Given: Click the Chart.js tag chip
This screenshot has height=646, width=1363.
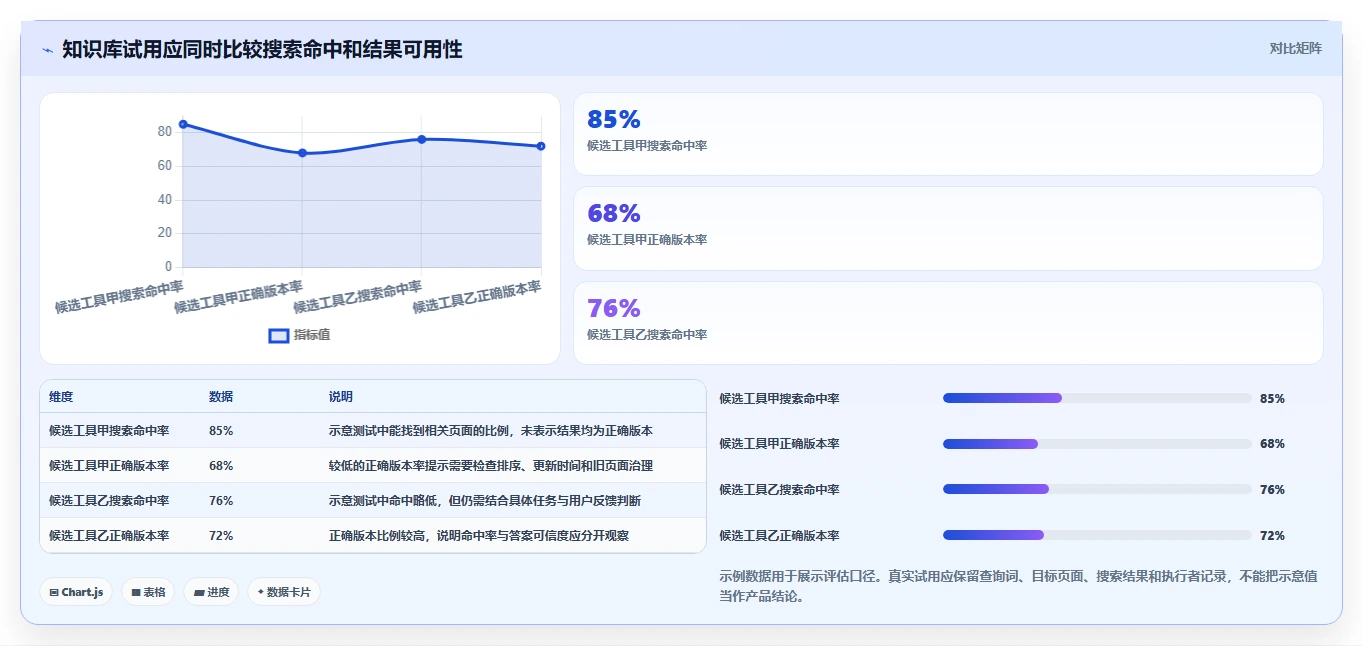Looking at the screenshot, I should click(76, 592).
